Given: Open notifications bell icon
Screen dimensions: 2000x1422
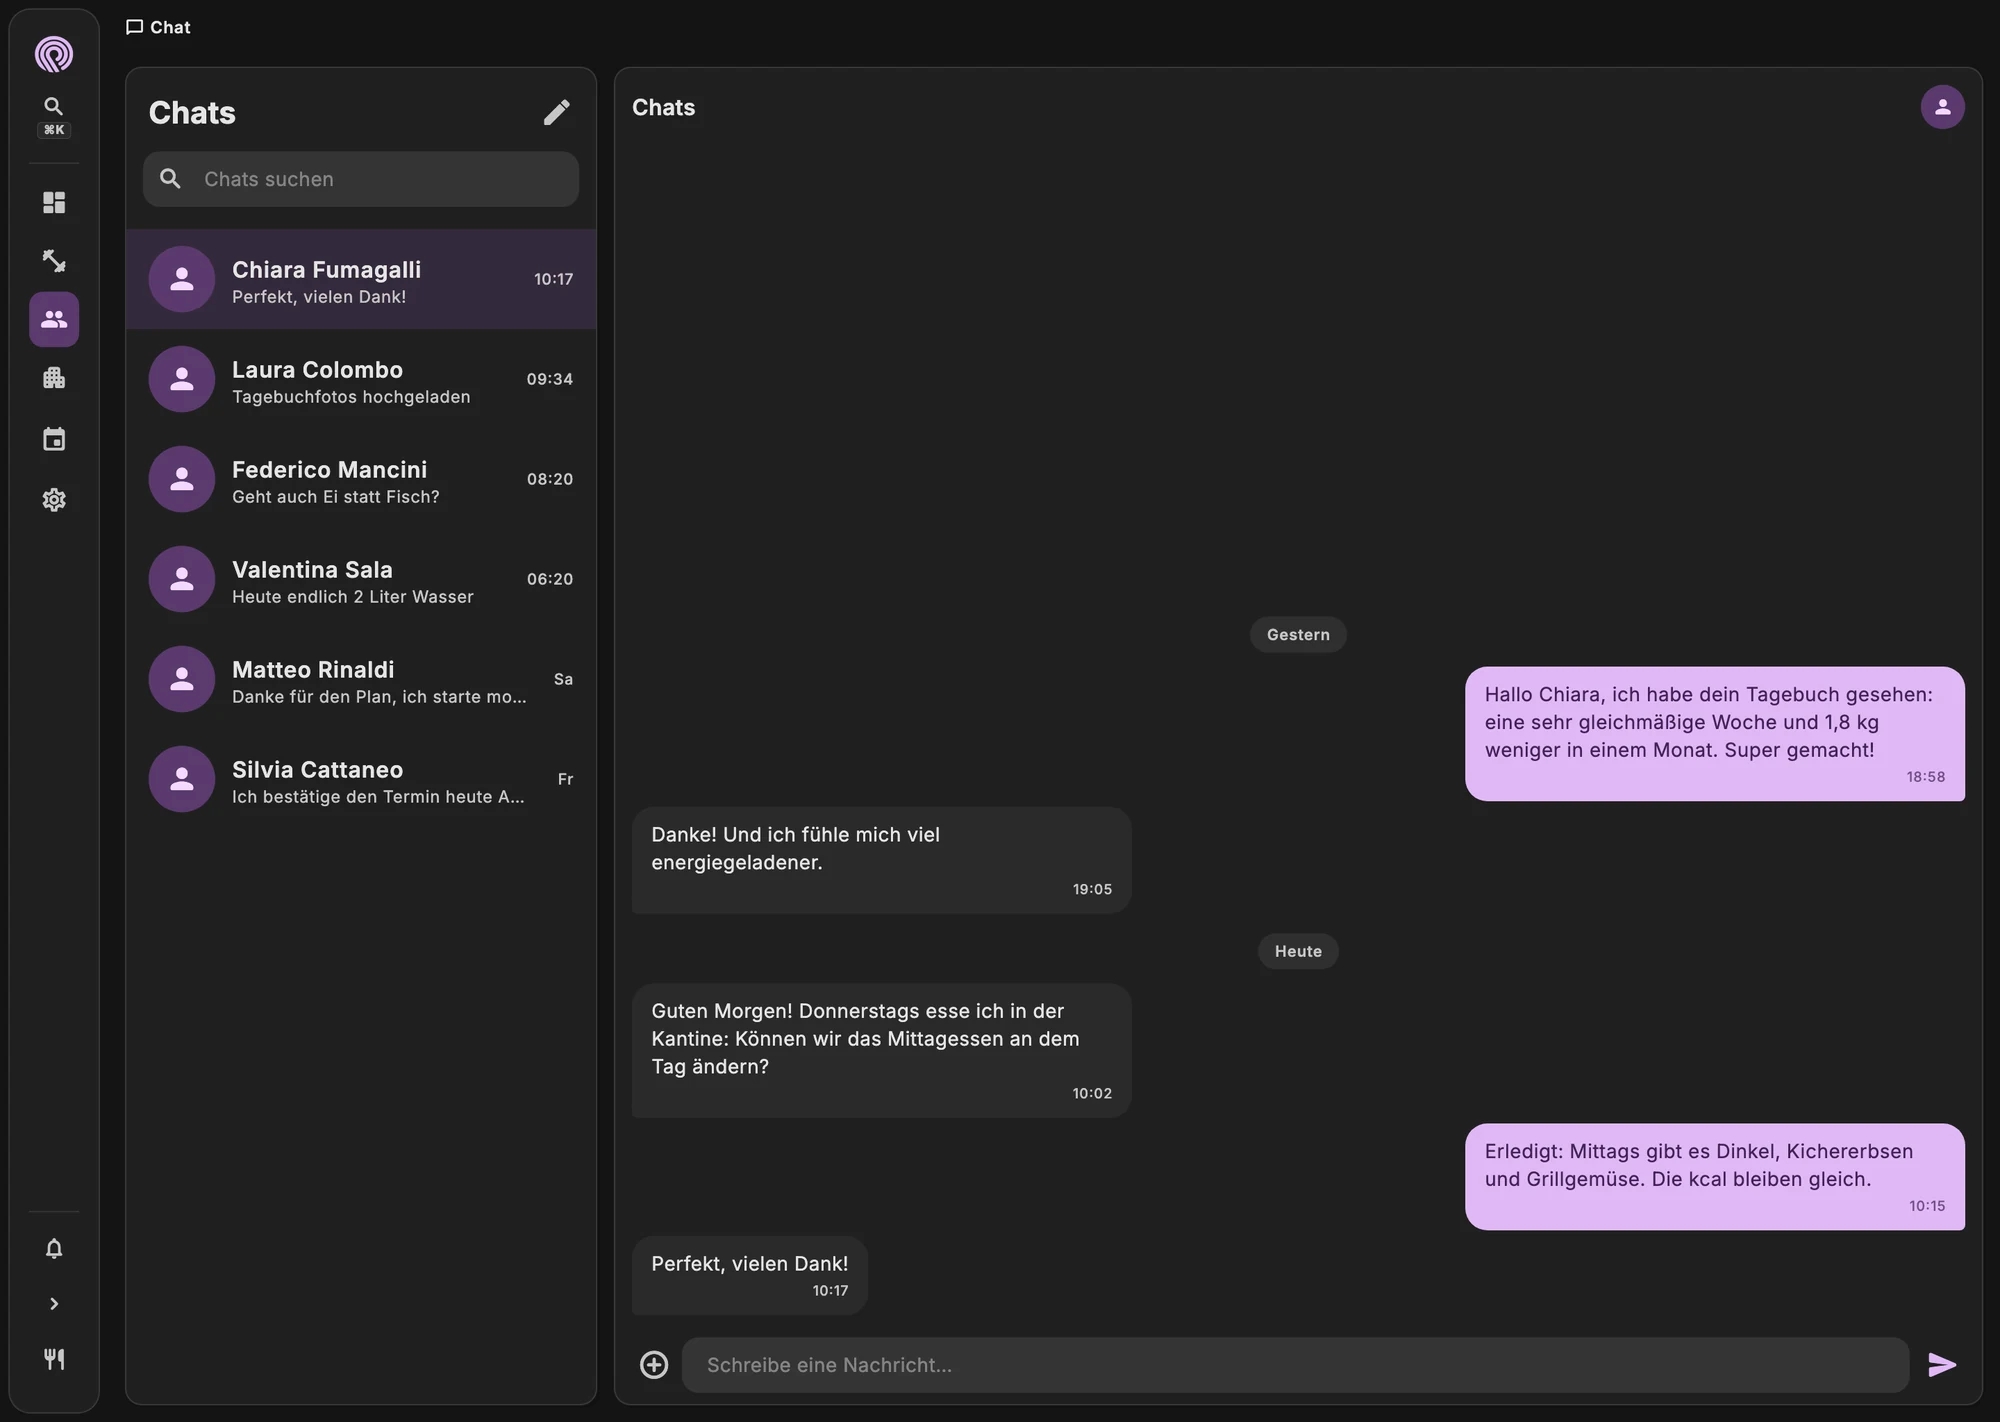Looking at the screenshot, I should click(x=54, y=1249).
